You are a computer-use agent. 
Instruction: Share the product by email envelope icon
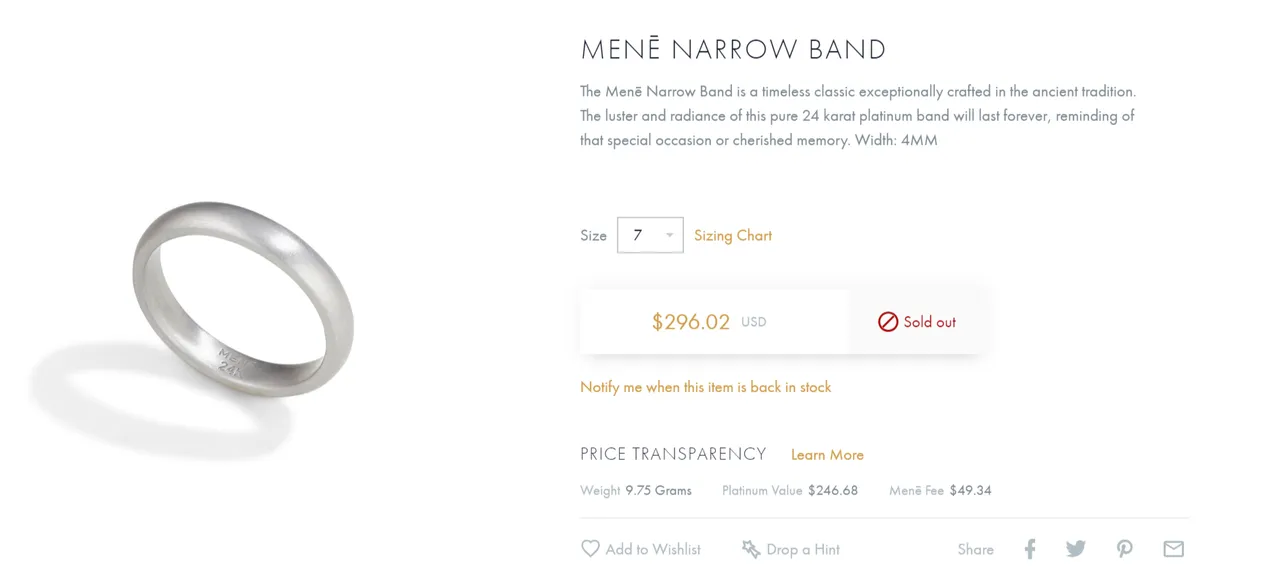[x=1173, y=549]
